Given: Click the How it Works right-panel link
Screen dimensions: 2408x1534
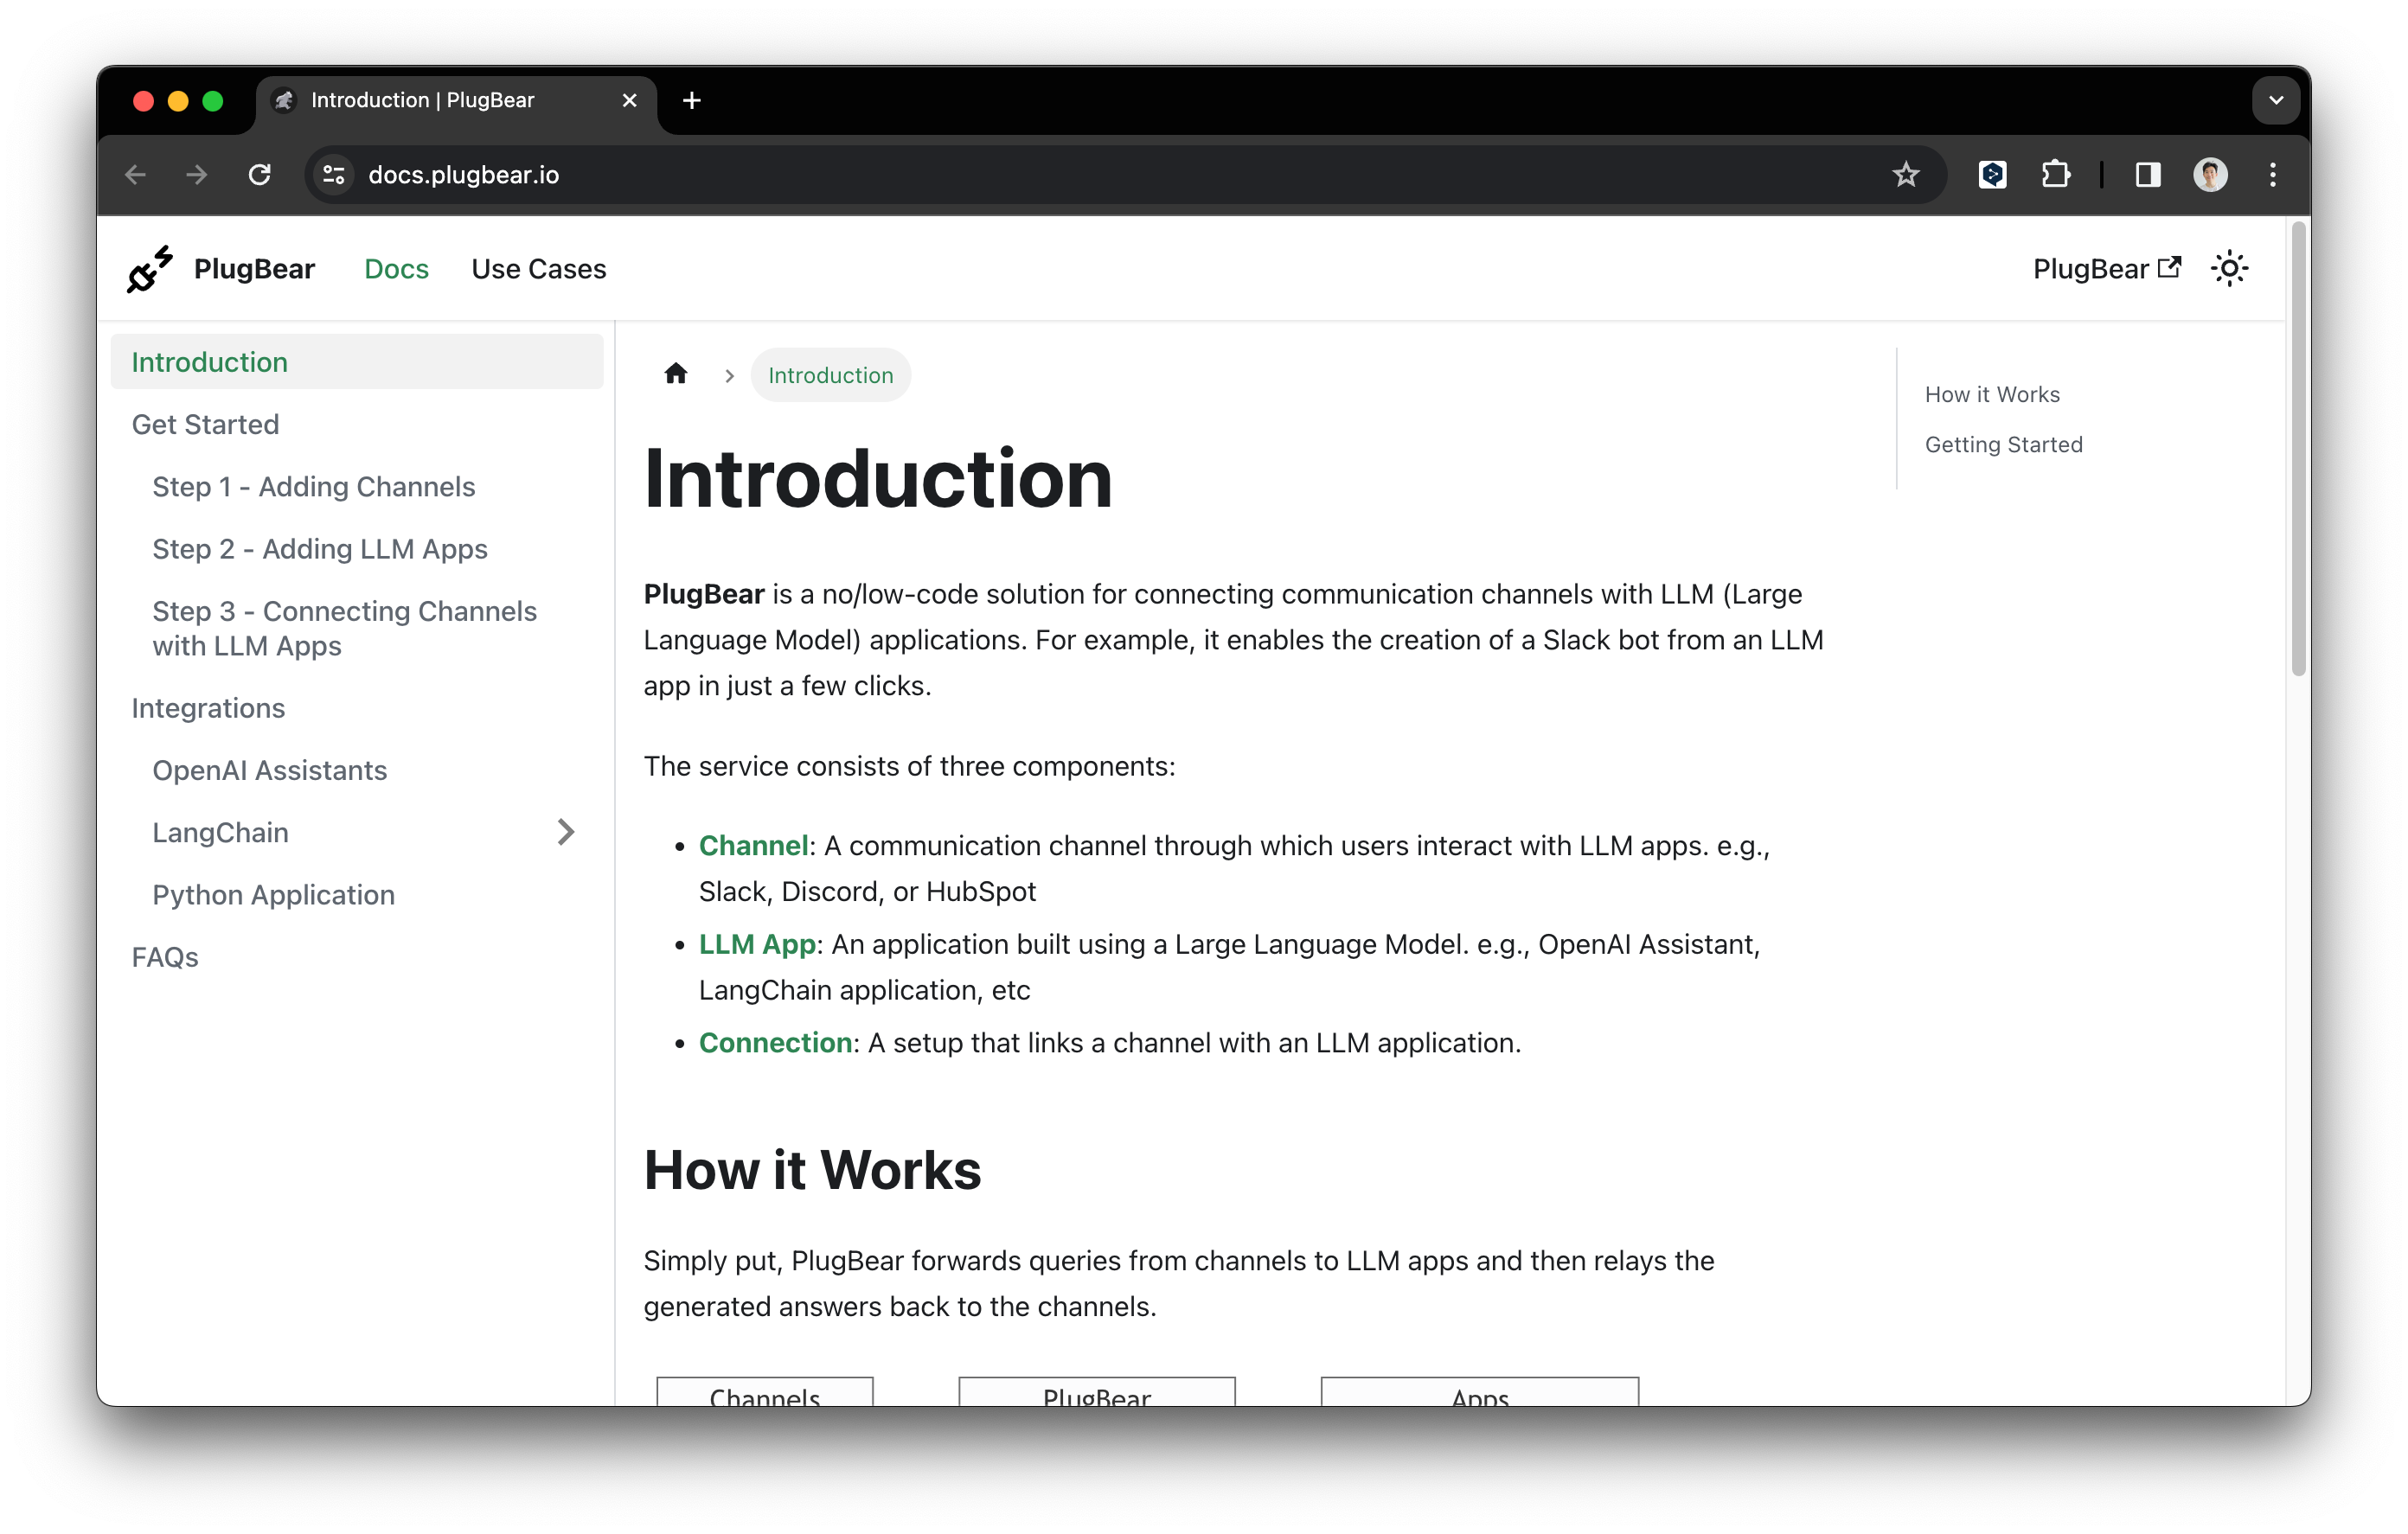Looking at the screenshot, I should [1992, 393].
